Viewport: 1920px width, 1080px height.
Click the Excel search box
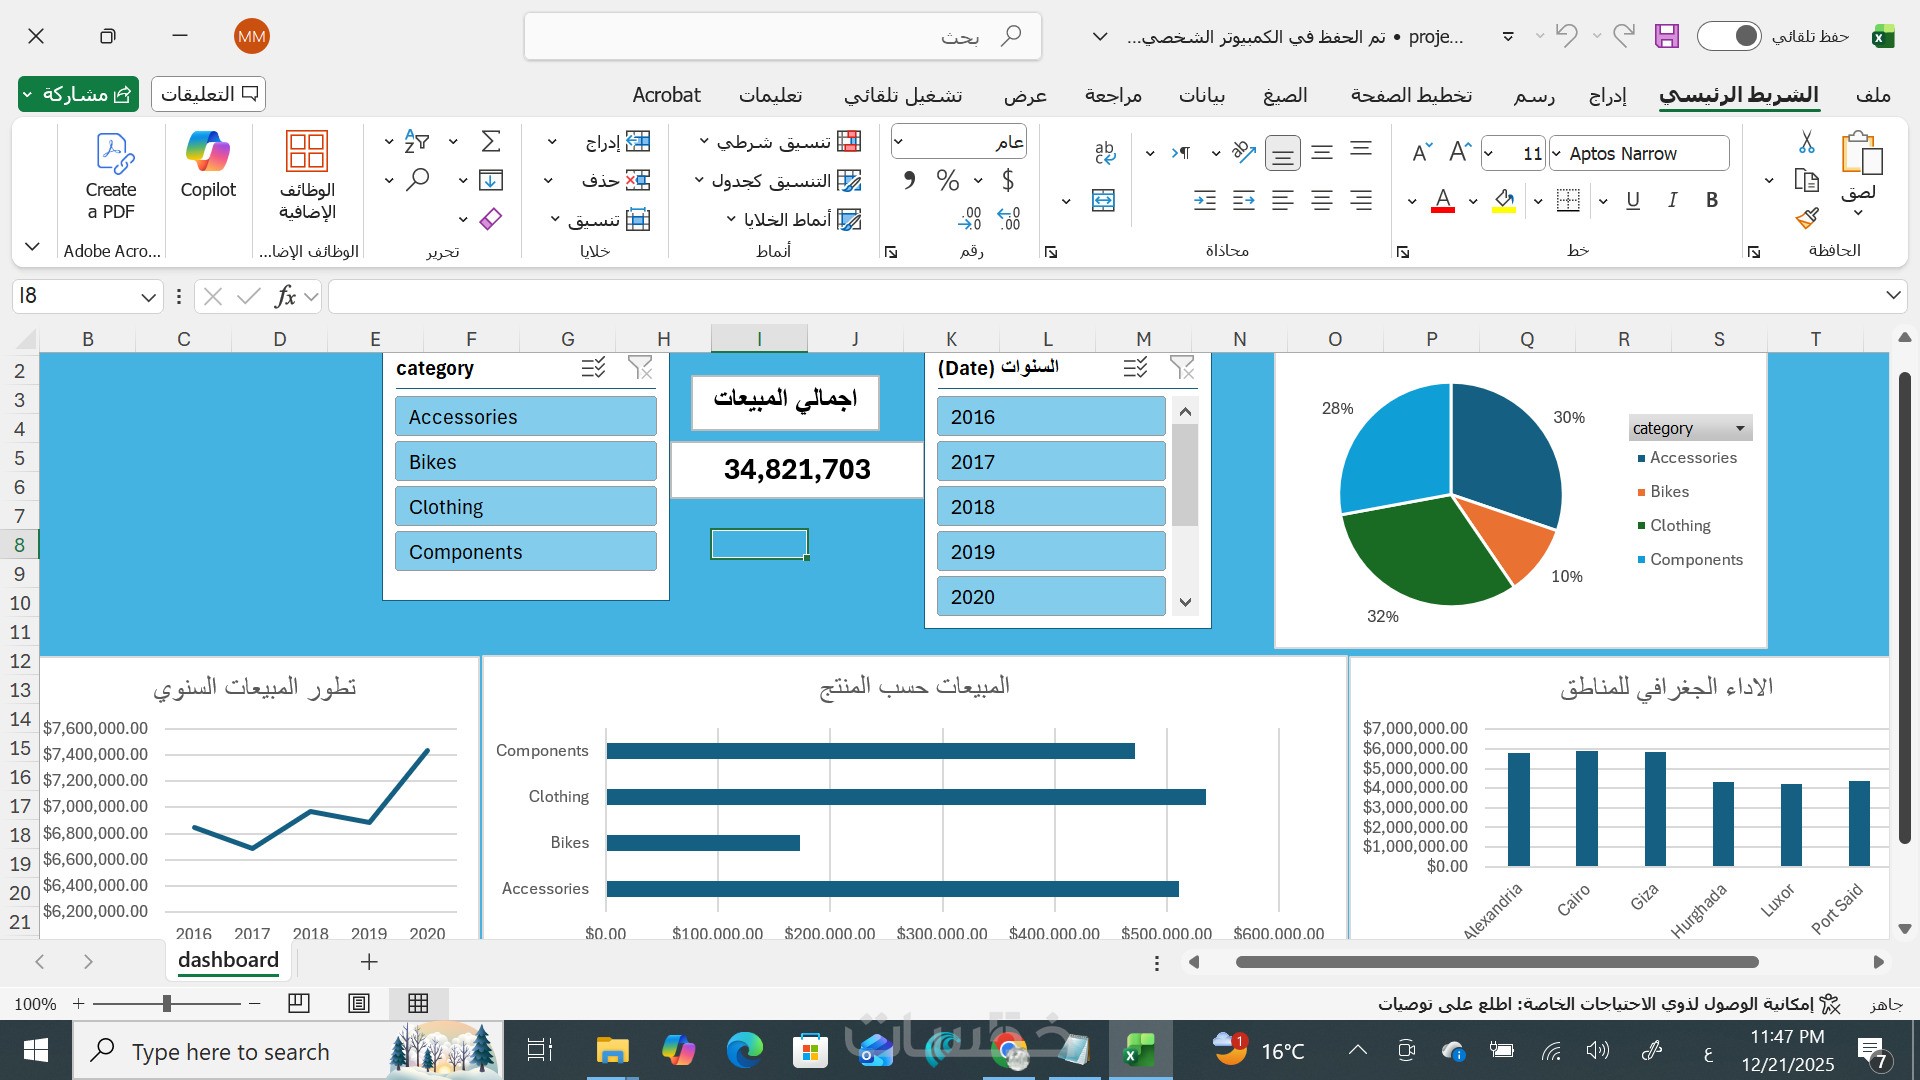coord(783,37)
